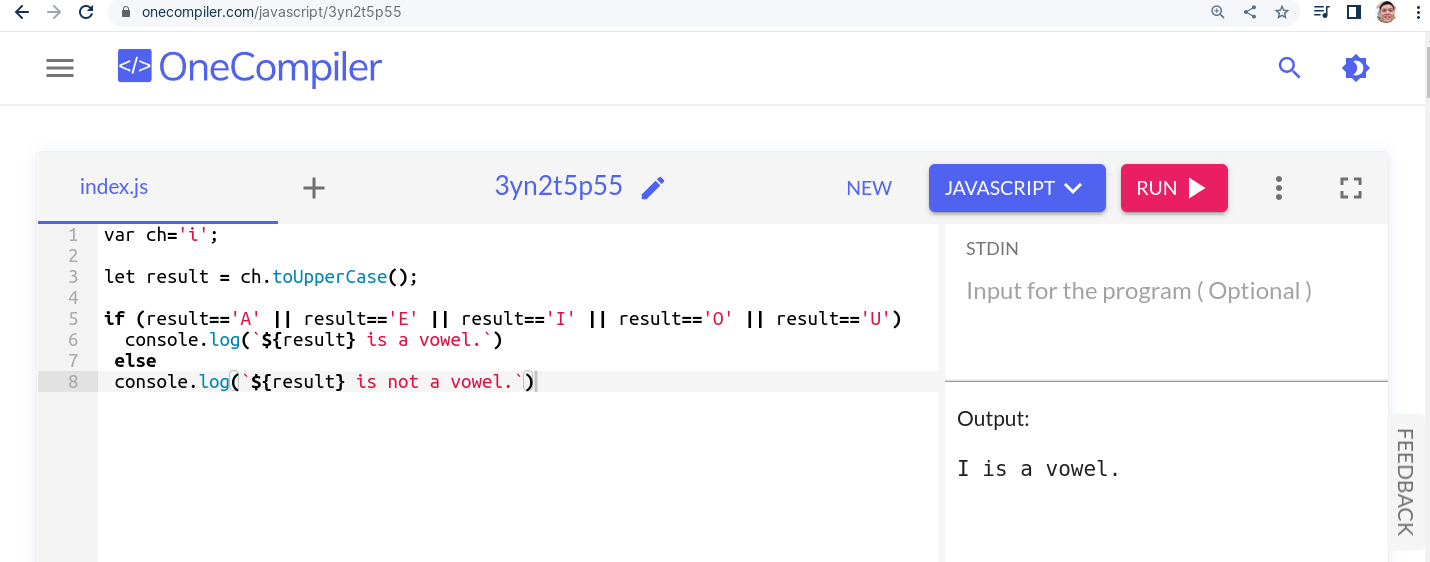Click output text 'I is a vowel.'
Viewport: 1430px width, 562px height.
tap(1038, 468)
